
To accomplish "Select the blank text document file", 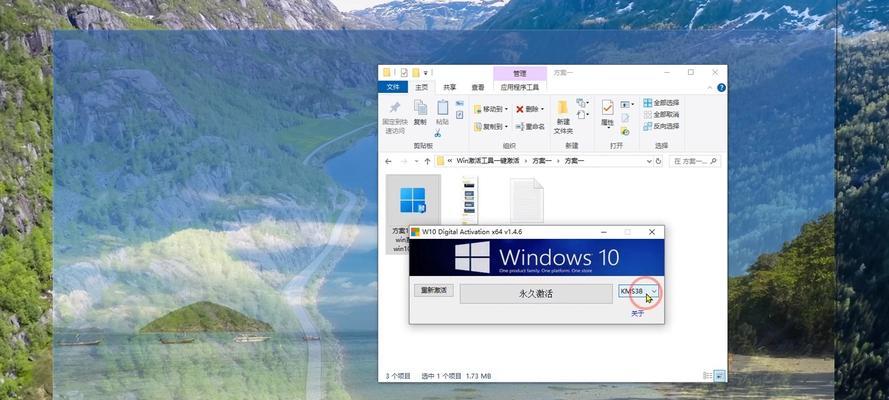I will (527, 200).
